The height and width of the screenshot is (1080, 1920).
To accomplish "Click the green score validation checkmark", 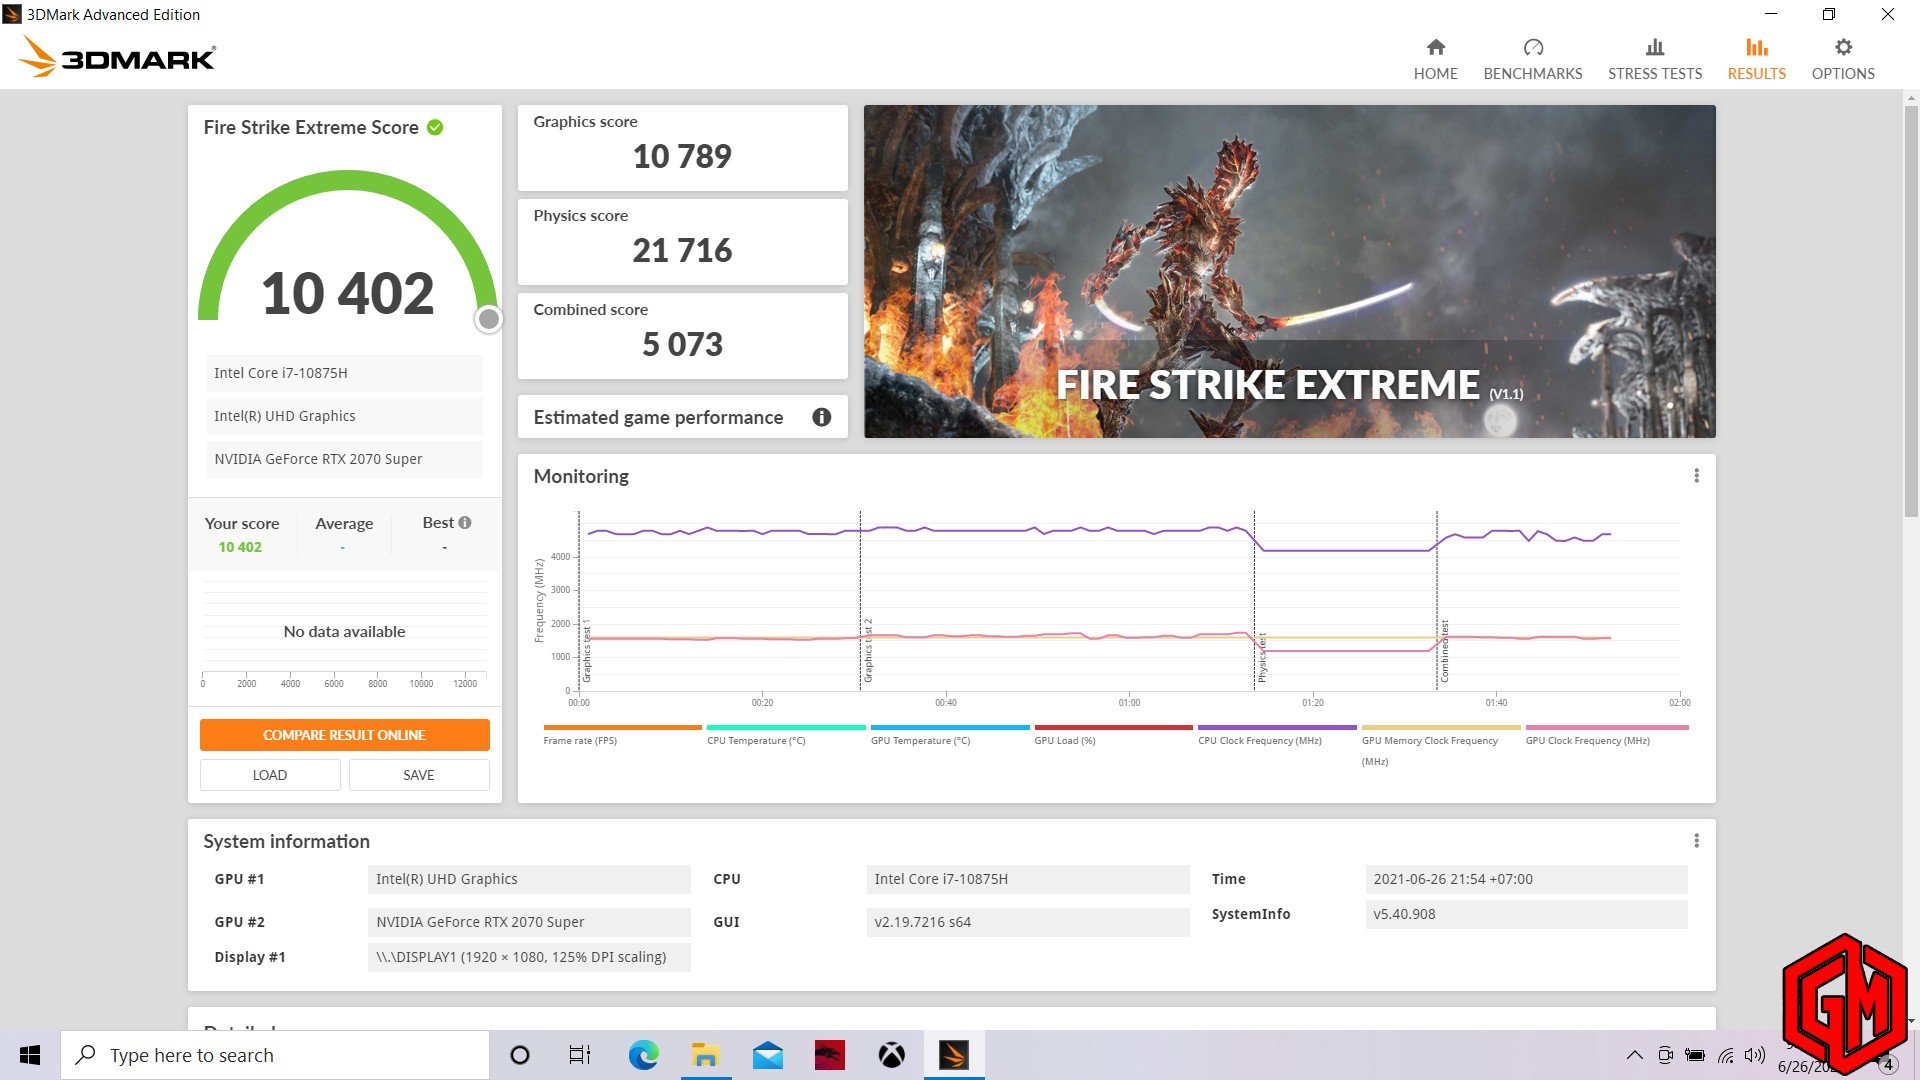I will coord(435,127).
